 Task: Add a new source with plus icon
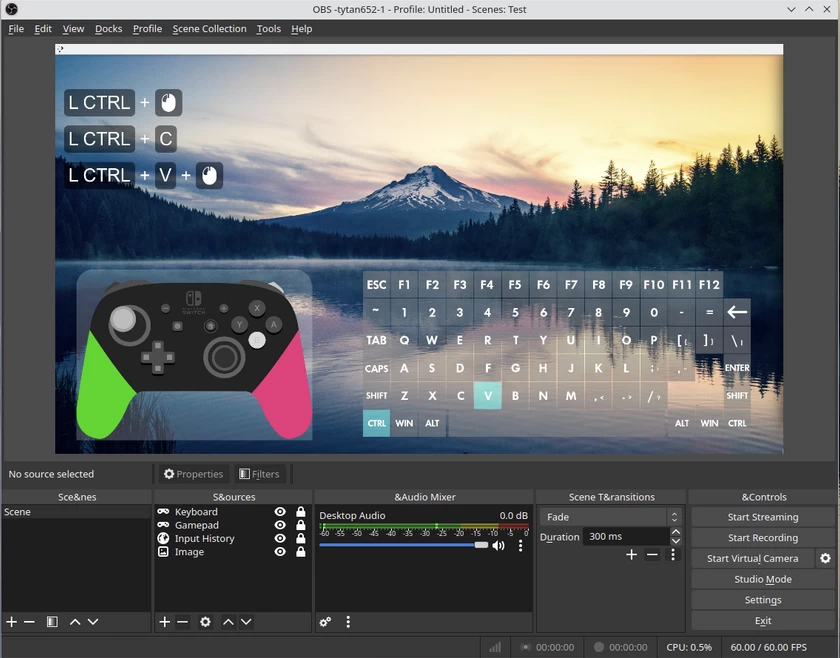pos(165,622)
